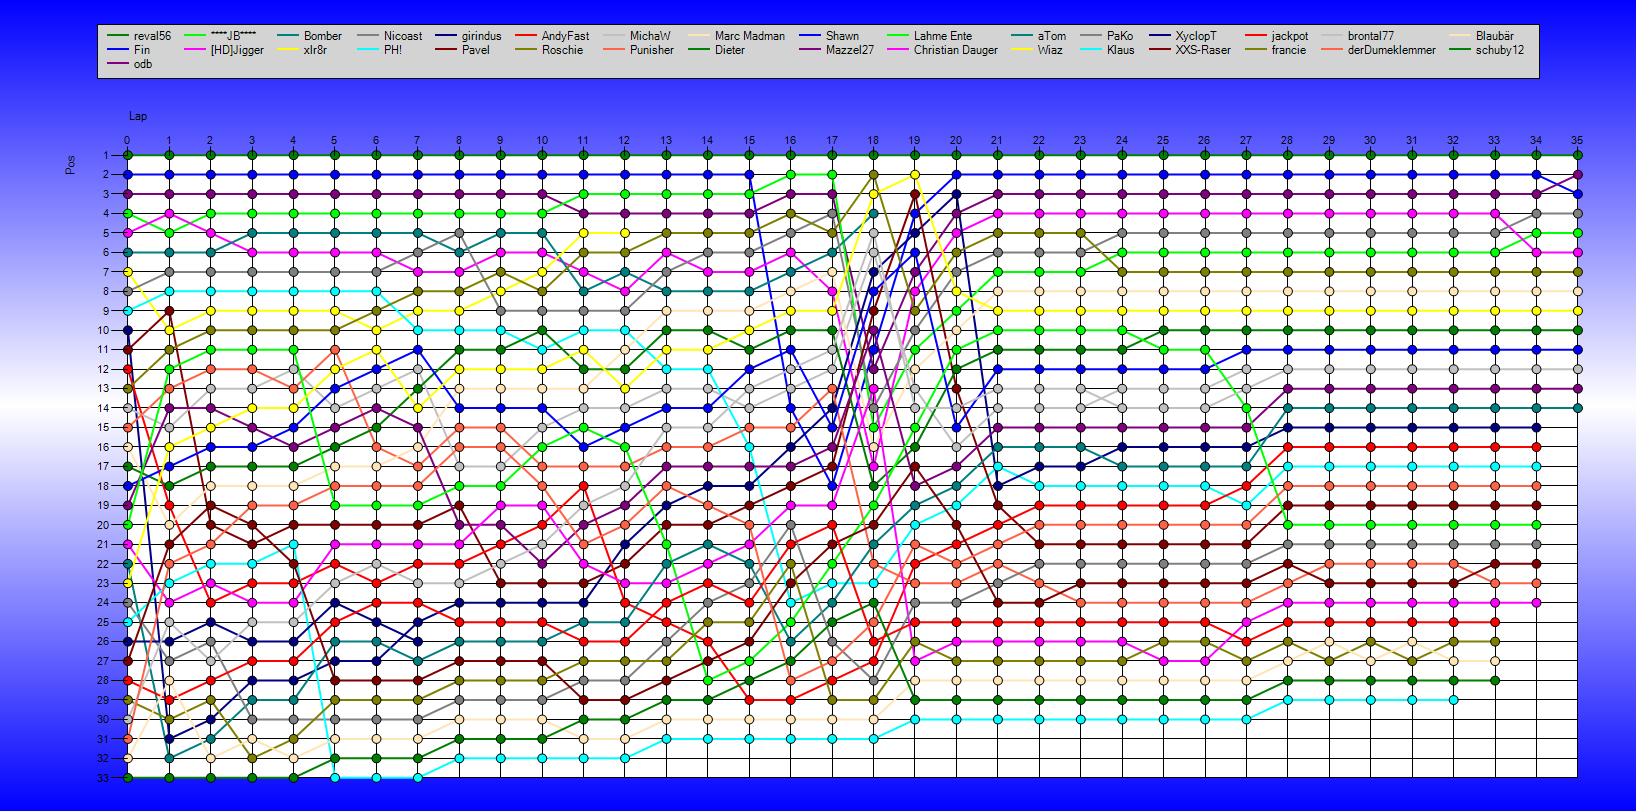Click the Mazzel27 legend entry
1636x811 pixels.
[x=837, y=50]
